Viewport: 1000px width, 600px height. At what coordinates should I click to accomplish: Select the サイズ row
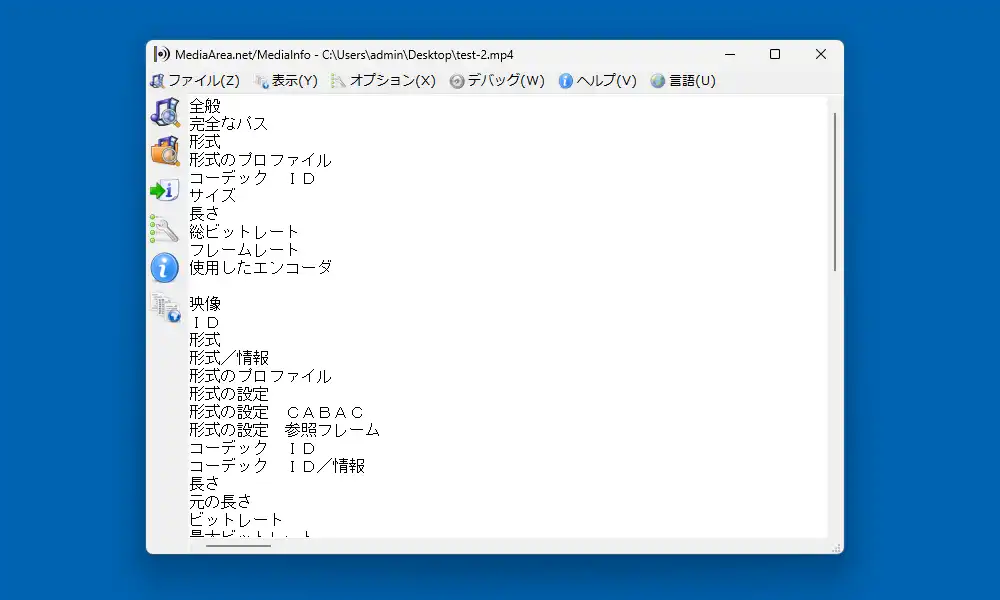[212, 196]
